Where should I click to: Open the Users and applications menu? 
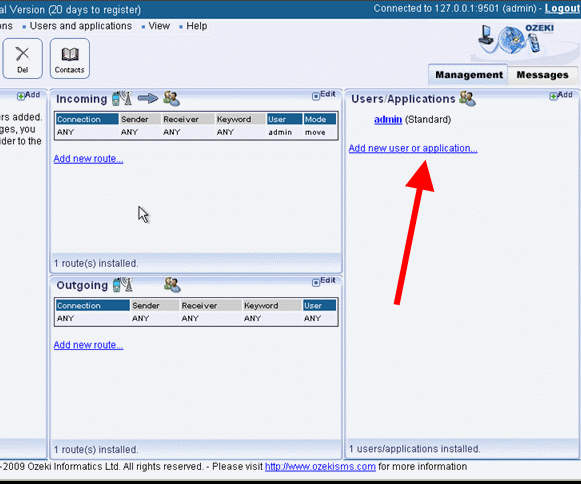point(81,26)
